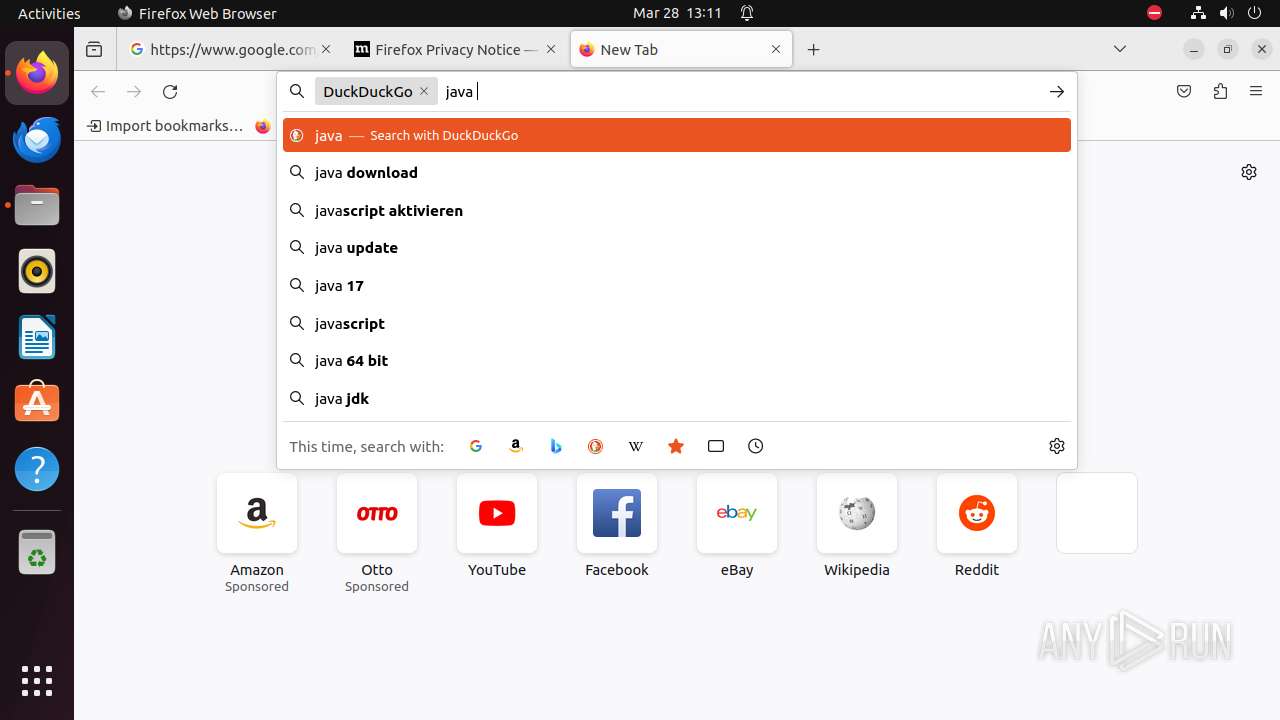Search with Amazon one-off icon
1280x720 pixels.
516,446
